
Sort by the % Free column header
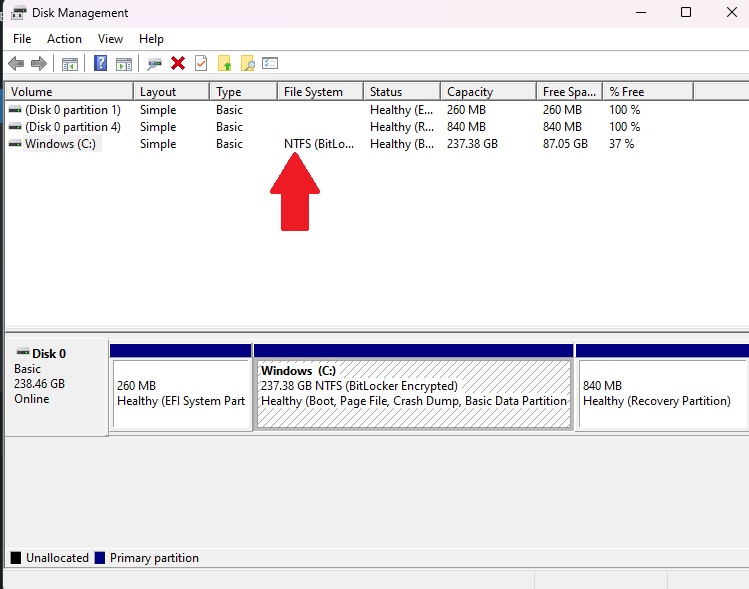coord(648,91)
